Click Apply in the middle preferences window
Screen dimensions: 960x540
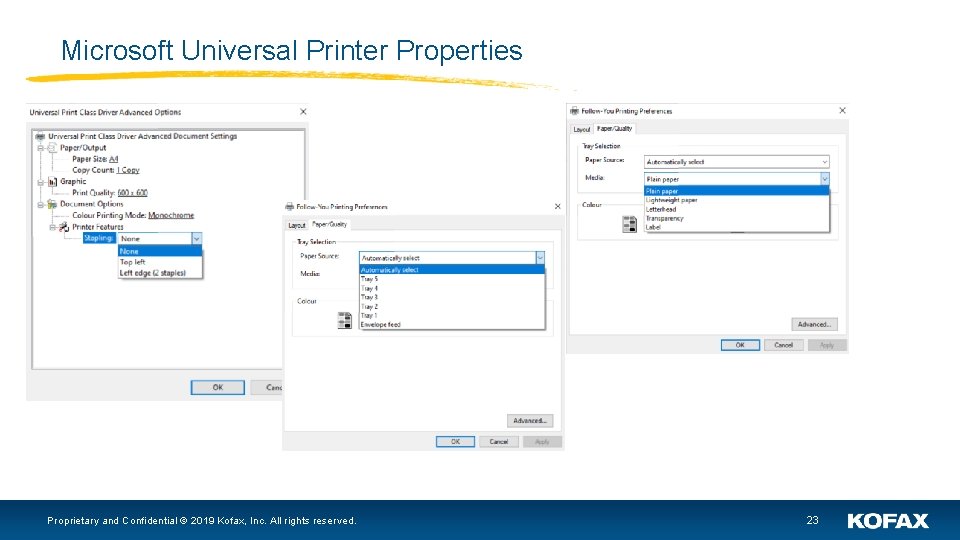pyautogui.click(x=542, y=441)
